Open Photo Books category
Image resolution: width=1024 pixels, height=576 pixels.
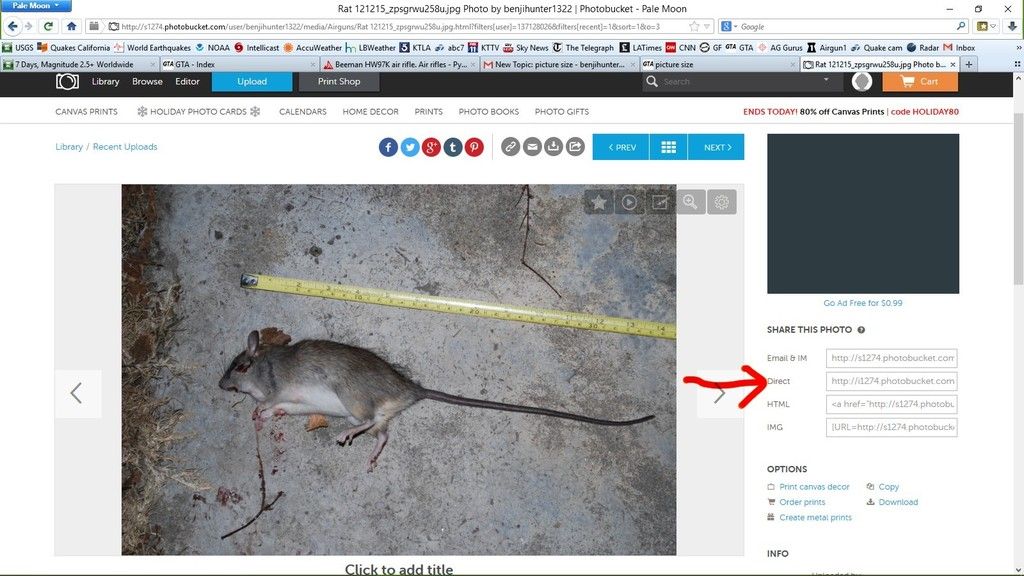point(488,112)
